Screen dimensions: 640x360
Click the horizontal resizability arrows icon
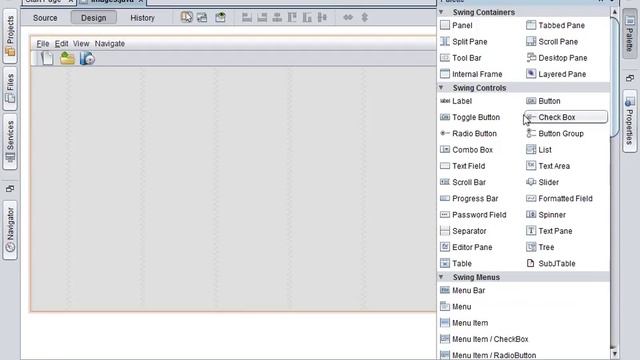pos(348,18)
